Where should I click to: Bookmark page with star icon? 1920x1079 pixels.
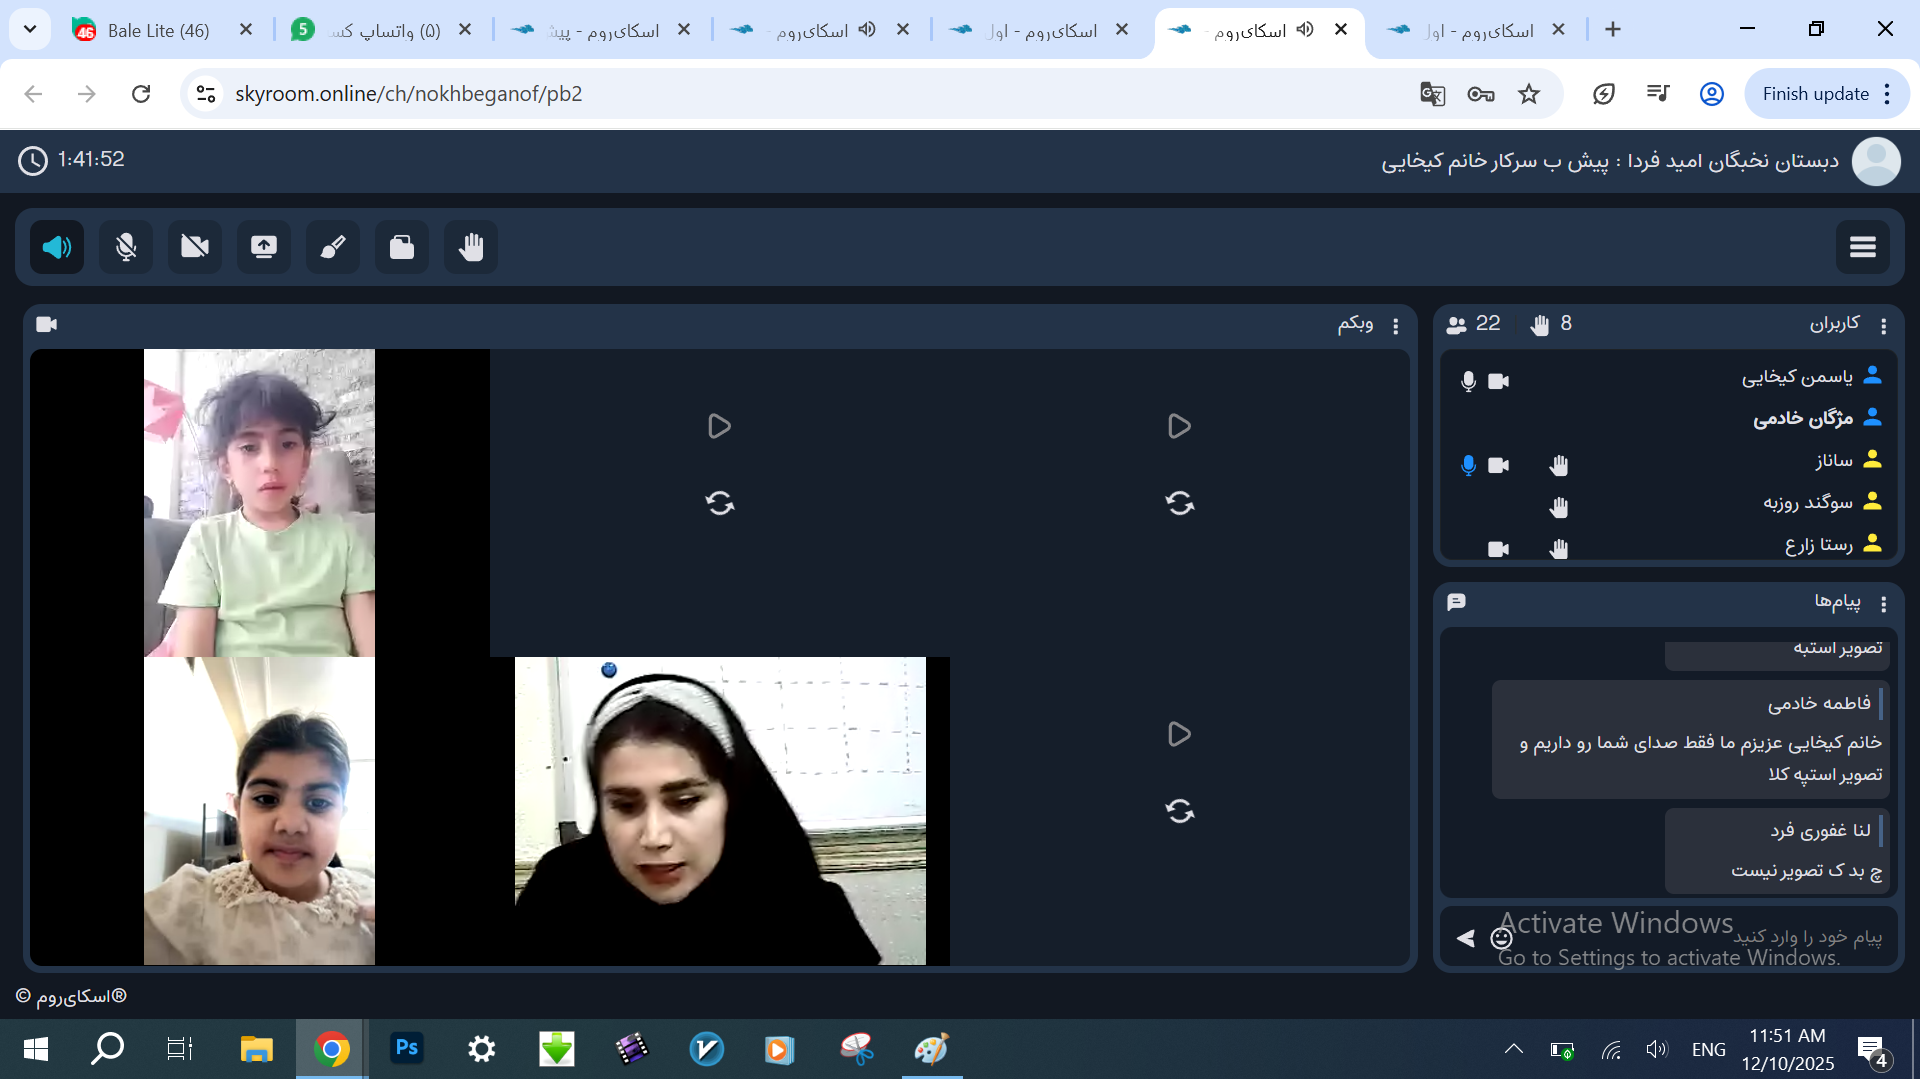1529,94
